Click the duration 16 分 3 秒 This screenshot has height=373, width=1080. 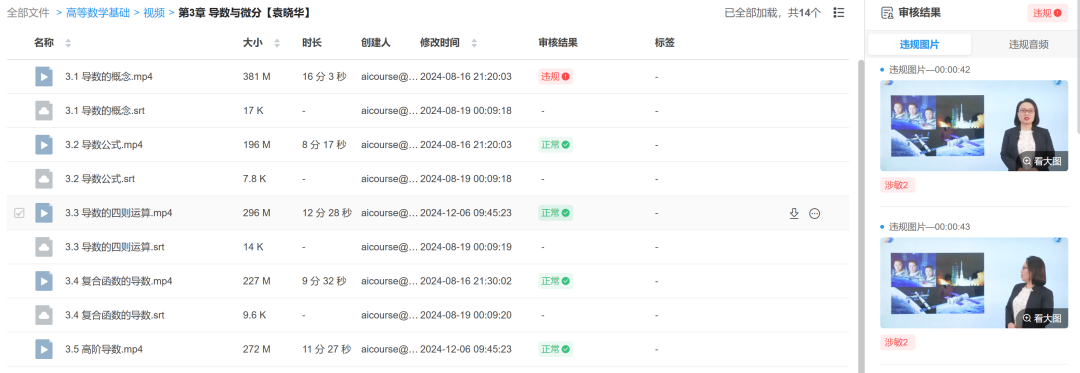324,76
